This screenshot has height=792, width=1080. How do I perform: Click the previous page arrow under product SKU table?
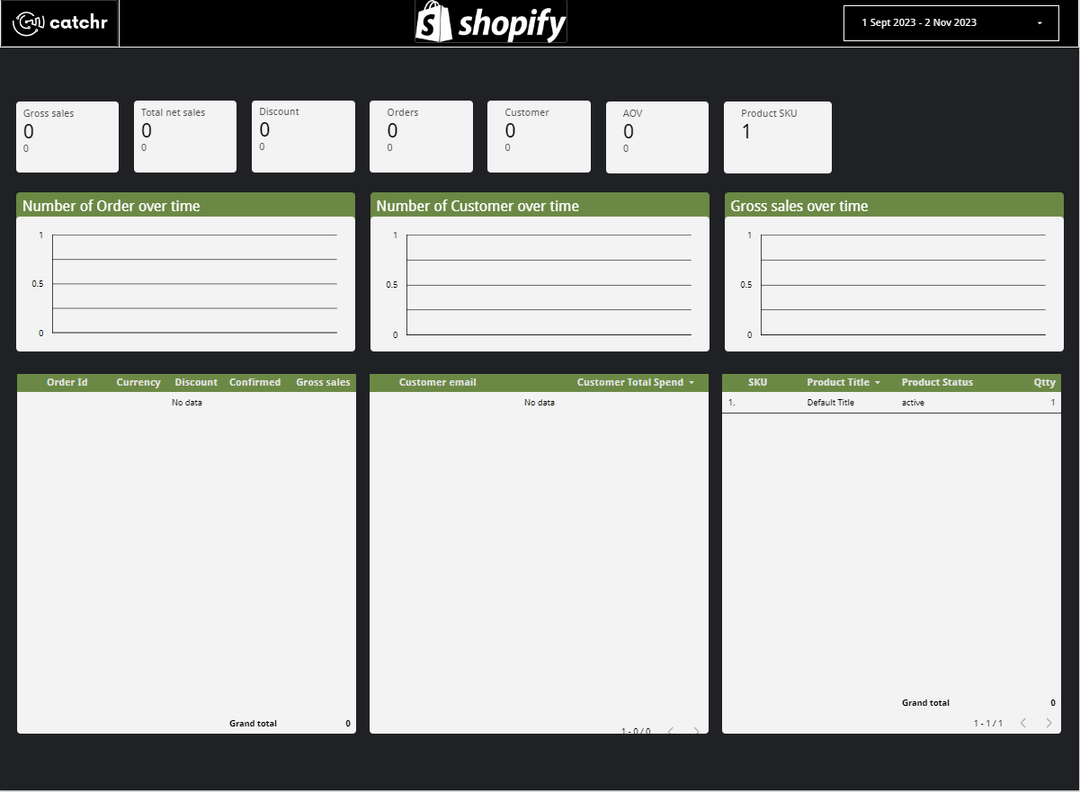[1022, 722]
